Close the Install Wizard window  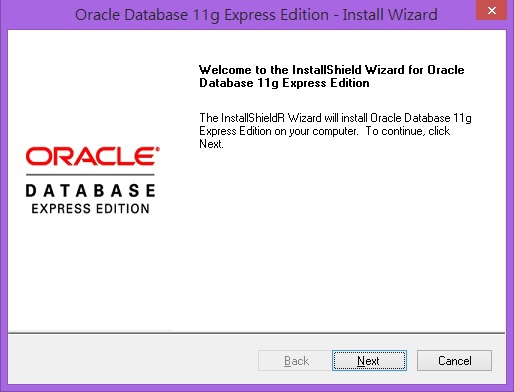[492, 10]
